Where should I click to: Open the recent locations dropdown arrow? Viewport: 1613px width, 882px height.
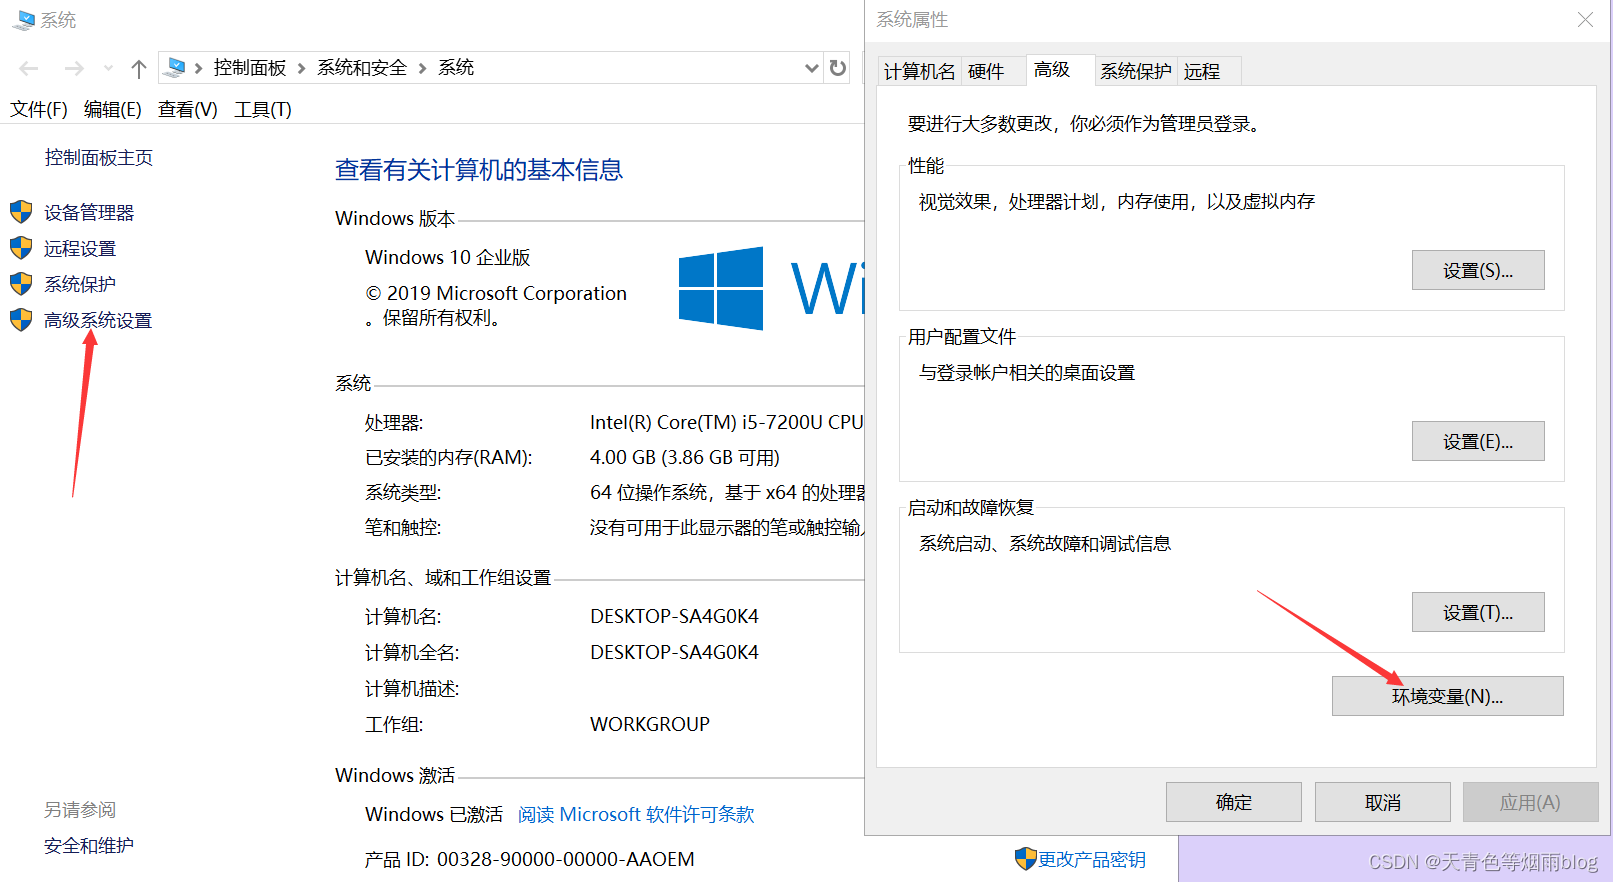click(108, 69)
